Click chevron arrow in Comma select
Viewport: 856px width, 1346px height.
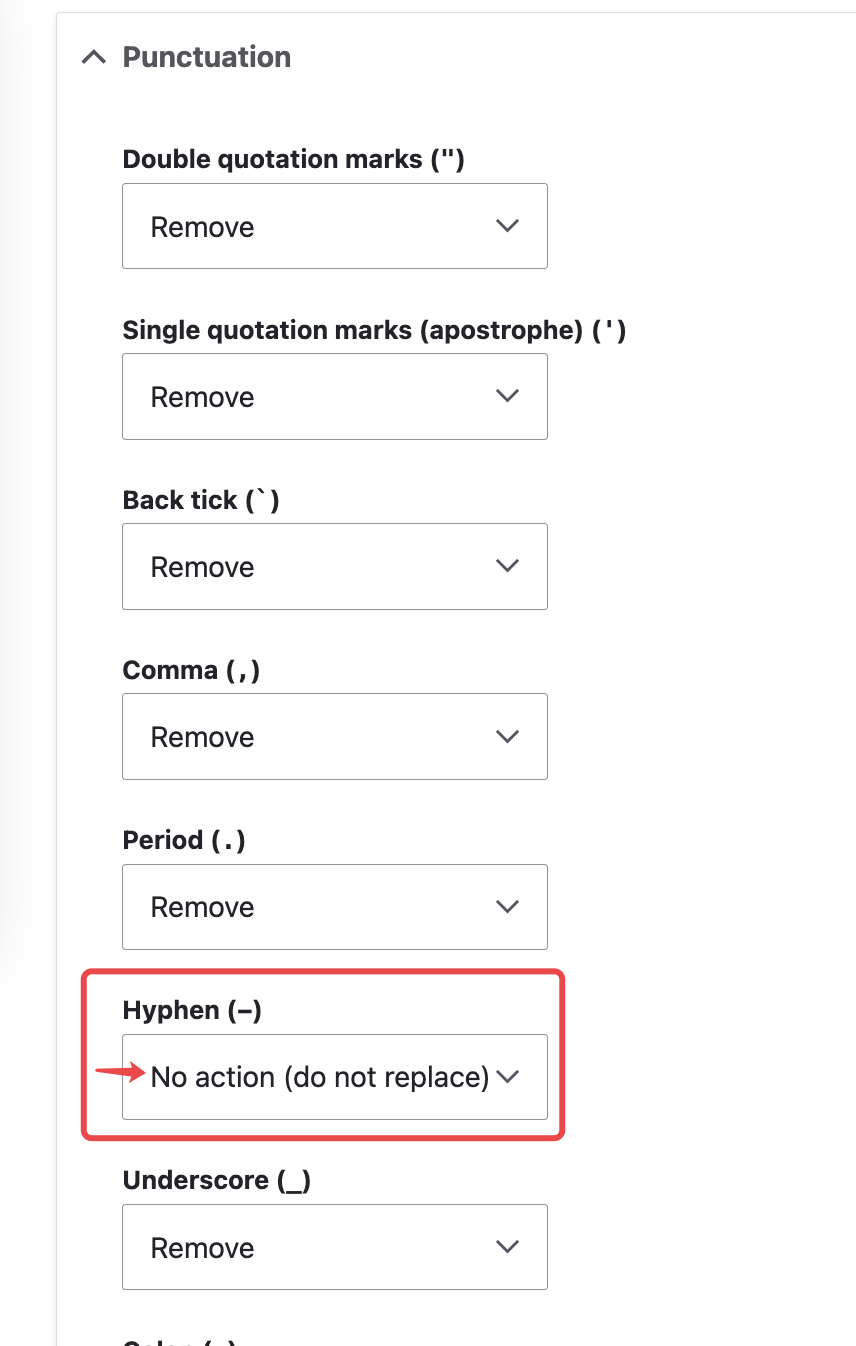(x=508, y=736)
